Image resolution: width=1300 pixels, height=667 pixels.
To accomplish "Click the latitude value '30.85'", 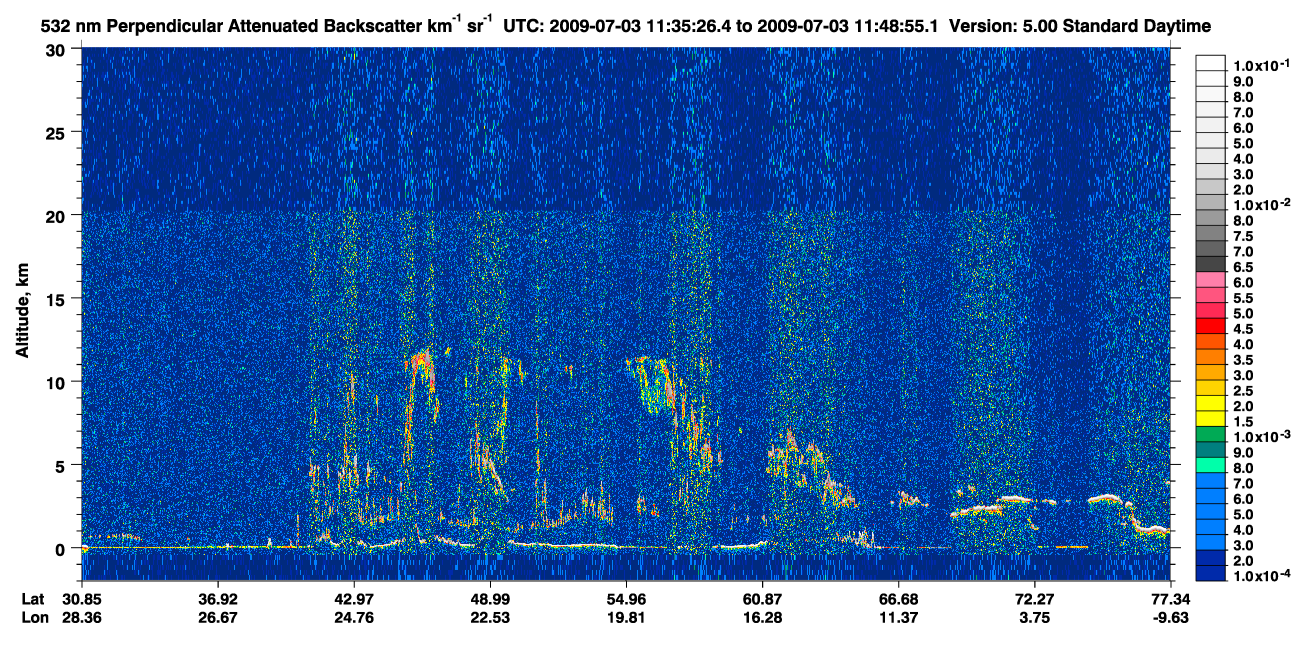I will pyautogui.click(x=82, y=598).
